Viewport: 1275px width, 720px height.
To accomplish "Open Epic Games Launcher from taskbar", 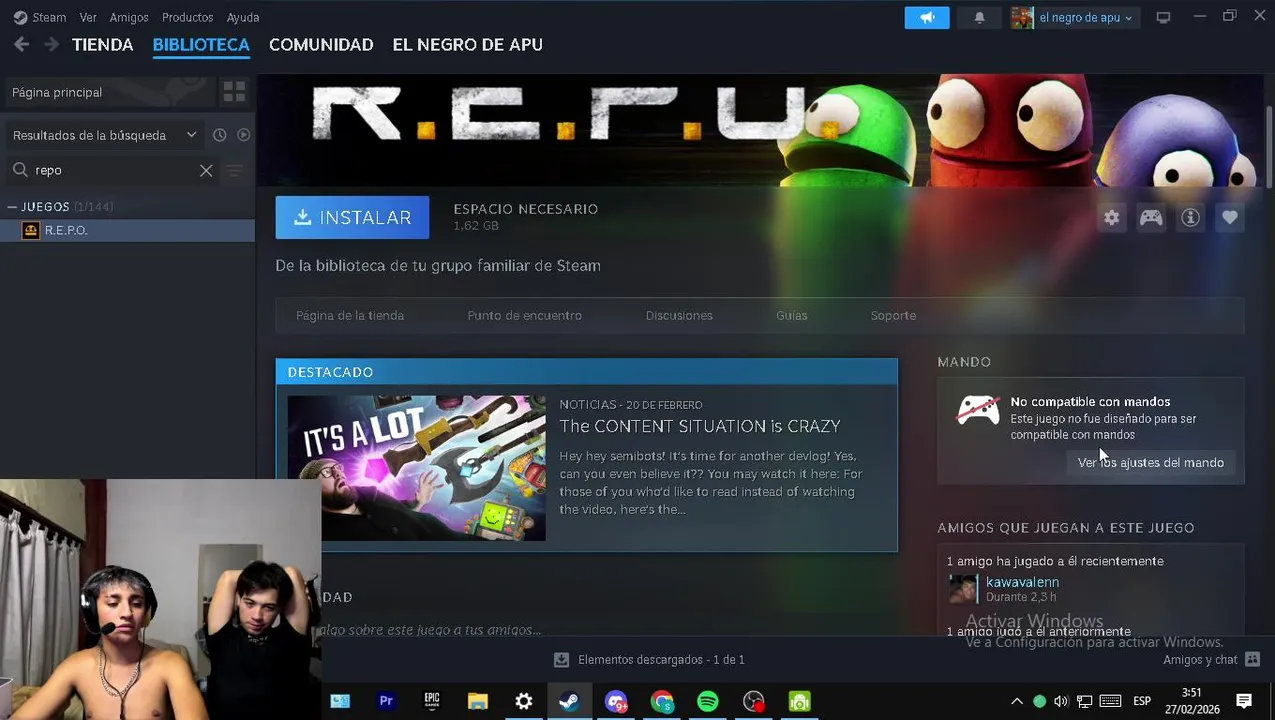I will tap(432, 702).
